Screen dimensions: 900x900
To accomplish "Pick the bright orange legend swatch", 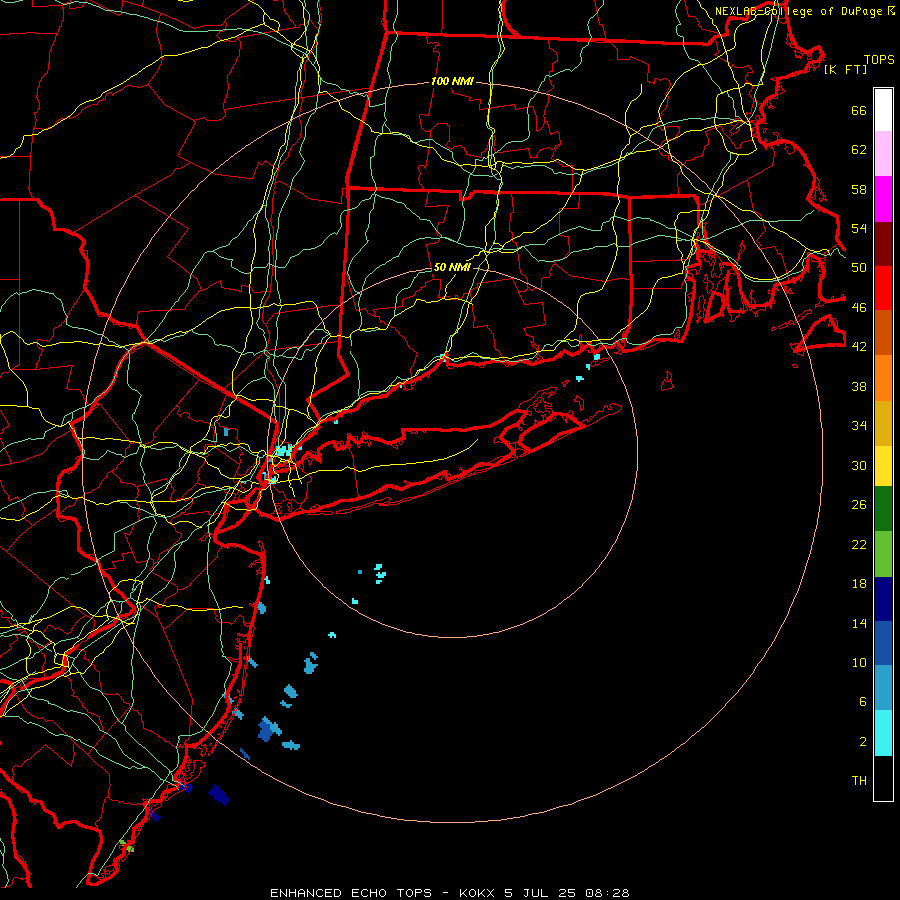I will pos(883,378).
